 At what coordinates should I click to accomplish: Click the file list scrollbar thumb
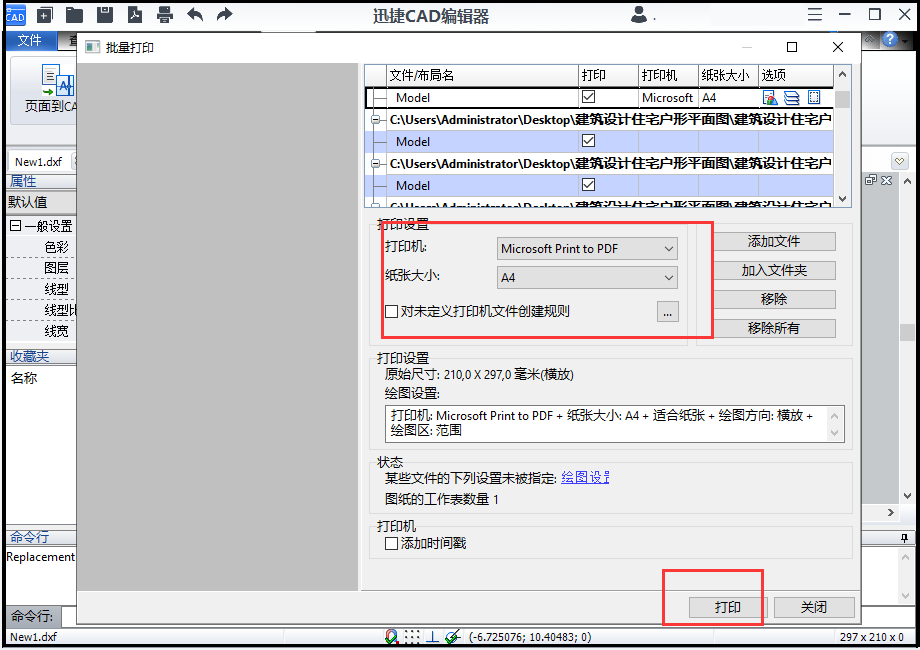click(x=843, y=99)
